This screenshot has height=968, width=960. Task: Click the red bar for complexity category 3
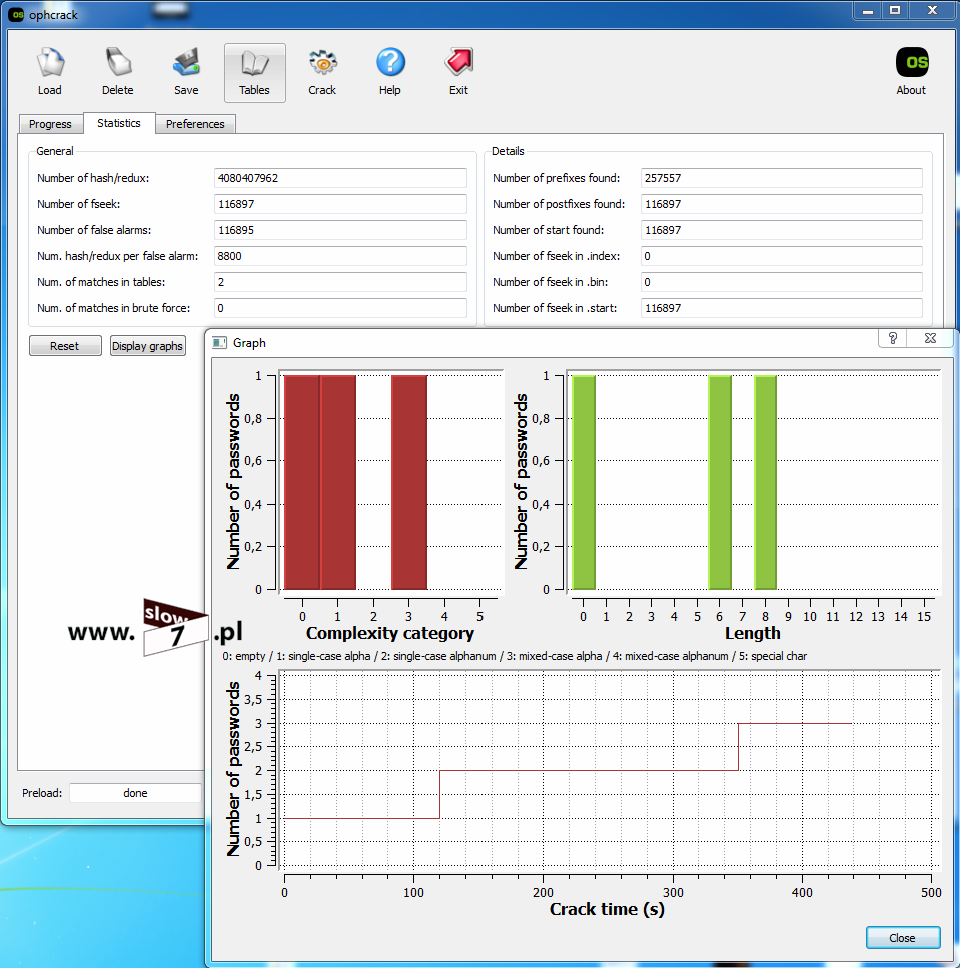[x=409, y=482]
